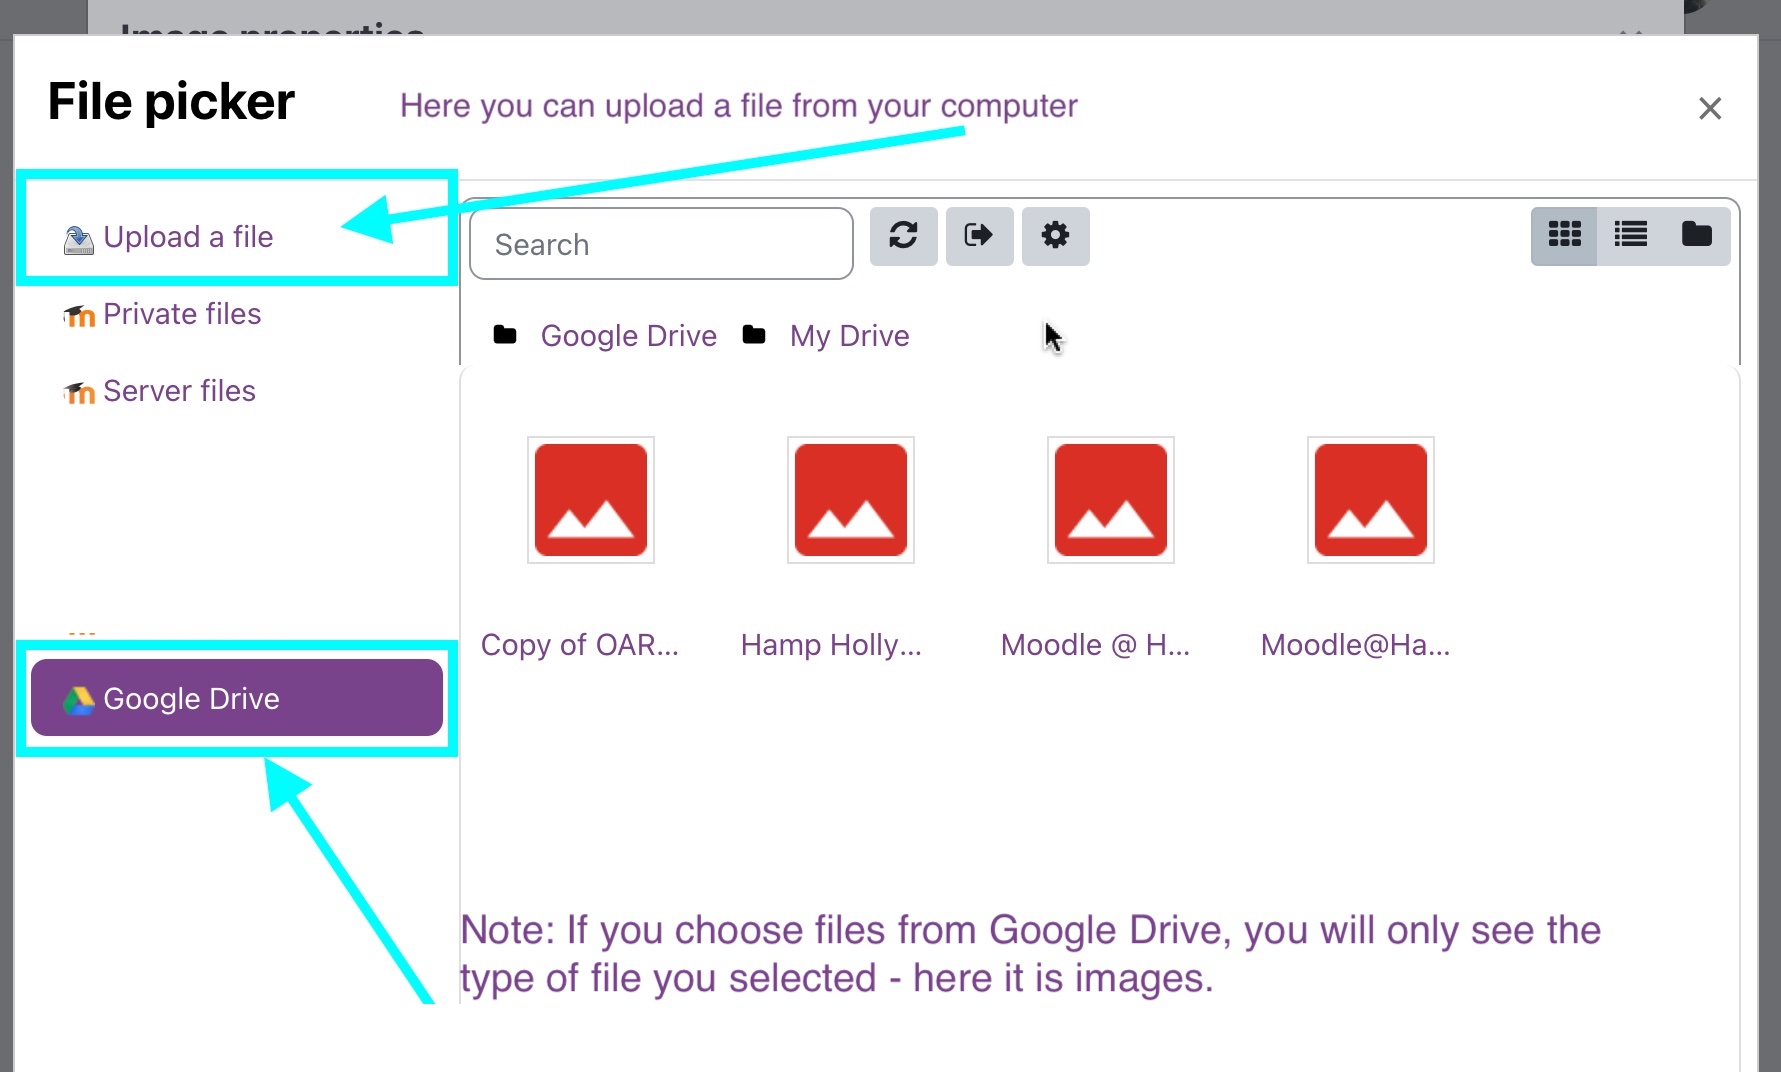Click the Moodle @ H... file name
Image resolution: width=1781 pixels, height=1072 pixels.
pyautogui.click(x=1095, y=645)
